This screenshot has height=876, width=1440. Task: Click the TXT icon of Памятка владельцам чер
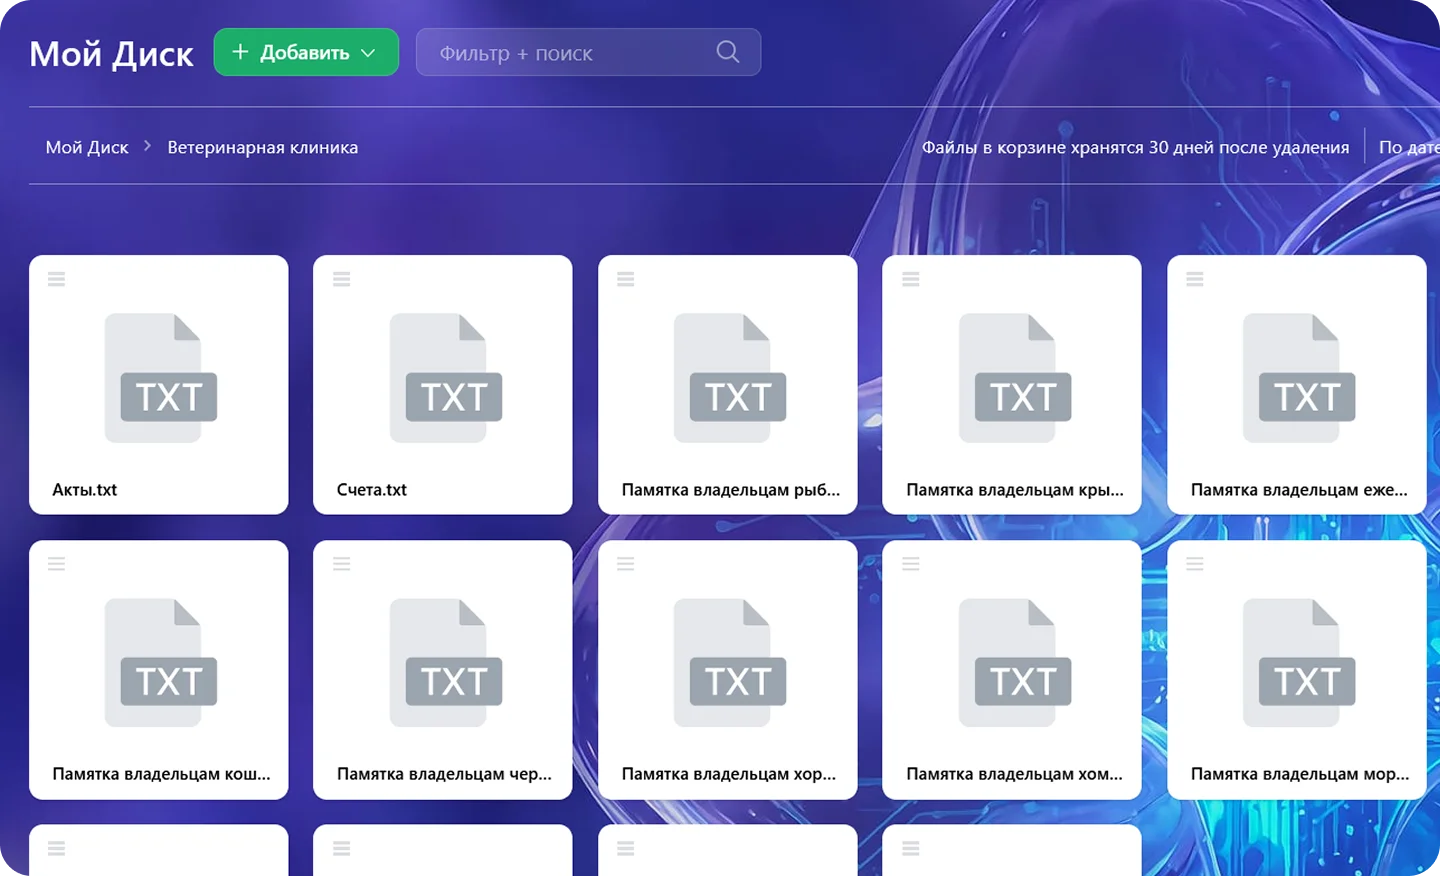(445, 663)
